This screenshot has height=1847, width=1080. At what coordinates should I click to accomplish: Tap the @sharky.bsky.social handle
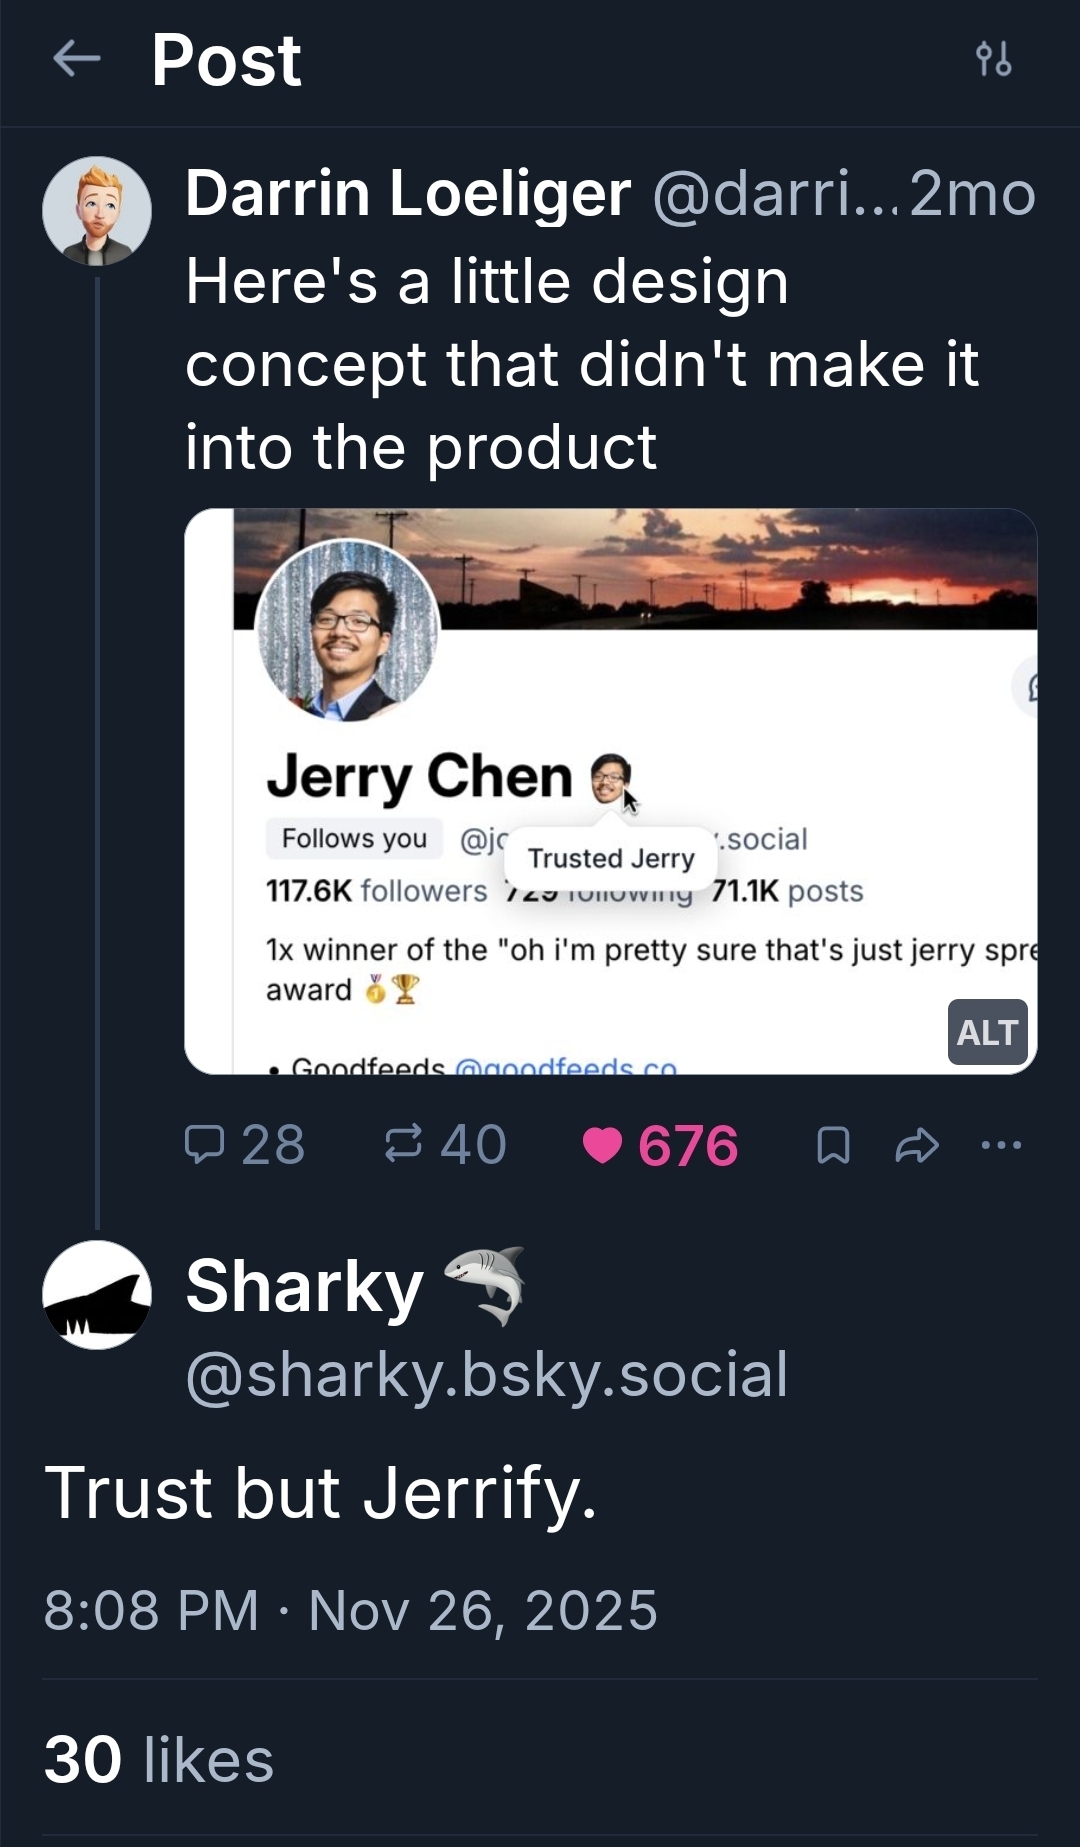[x=487, y=1374]
